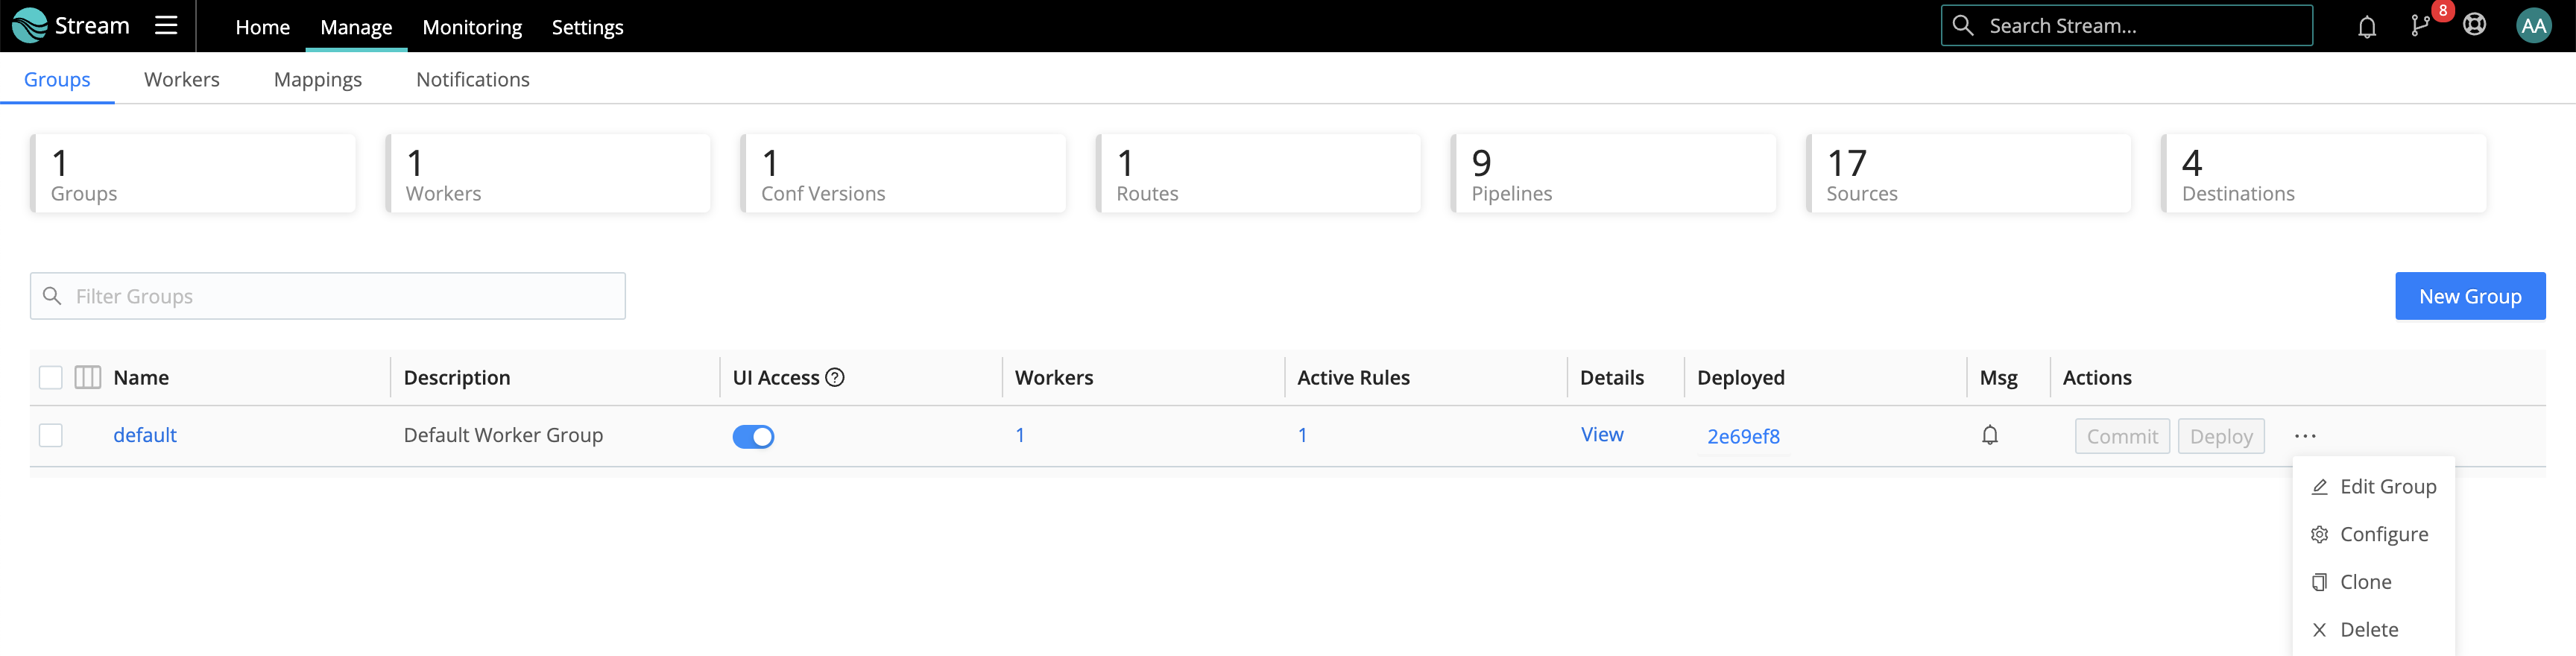2576x656 pixels.
Task: Check the select-all checkbox in table header
Action: tap(50, 377)
